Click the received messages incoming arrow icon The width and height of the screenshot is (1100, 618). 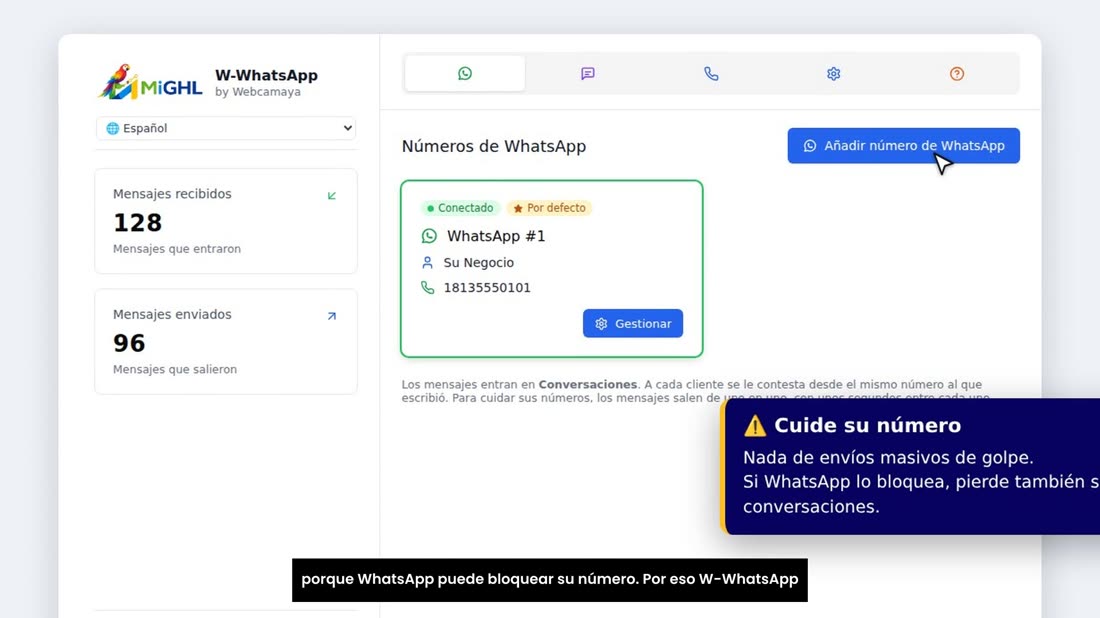(332, 196)
